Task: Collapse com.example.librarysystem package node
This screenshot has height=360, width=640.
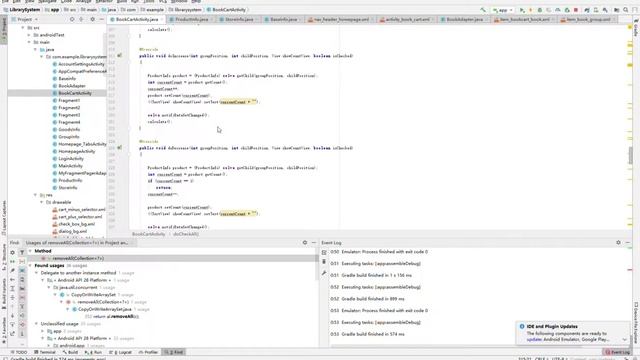Action: pyautogui.click(x=41, y=57)
